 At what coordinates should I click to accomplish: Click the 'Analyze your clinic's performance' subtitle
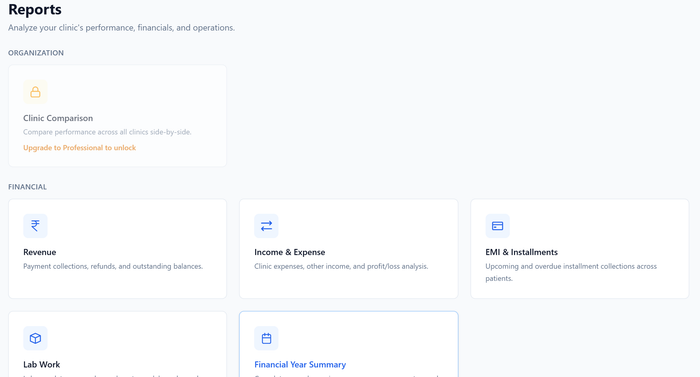coord(121,28)
